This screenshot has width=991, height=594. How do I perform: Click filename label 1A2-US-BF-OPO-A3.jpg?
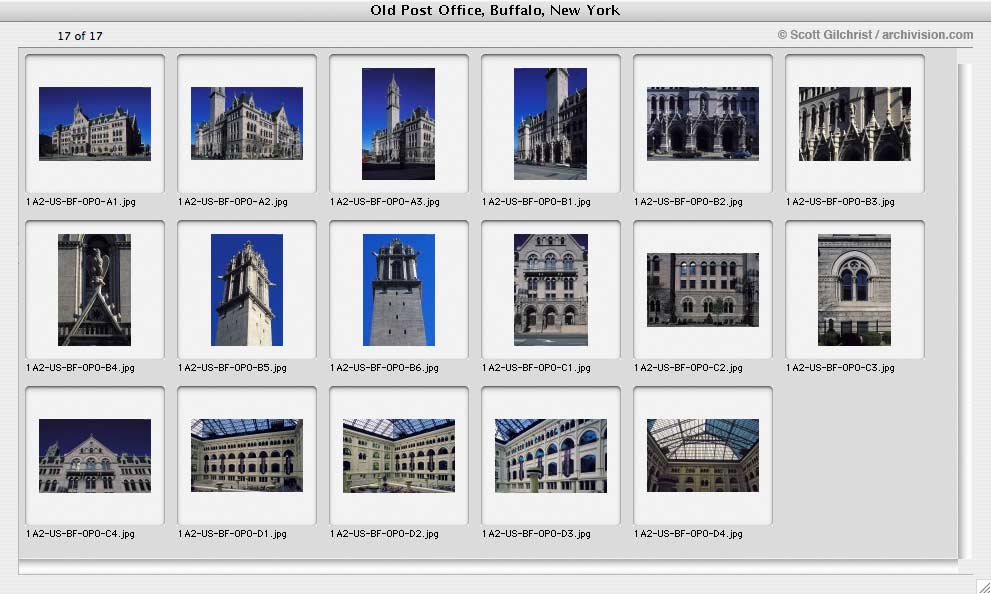coord(385,202)
